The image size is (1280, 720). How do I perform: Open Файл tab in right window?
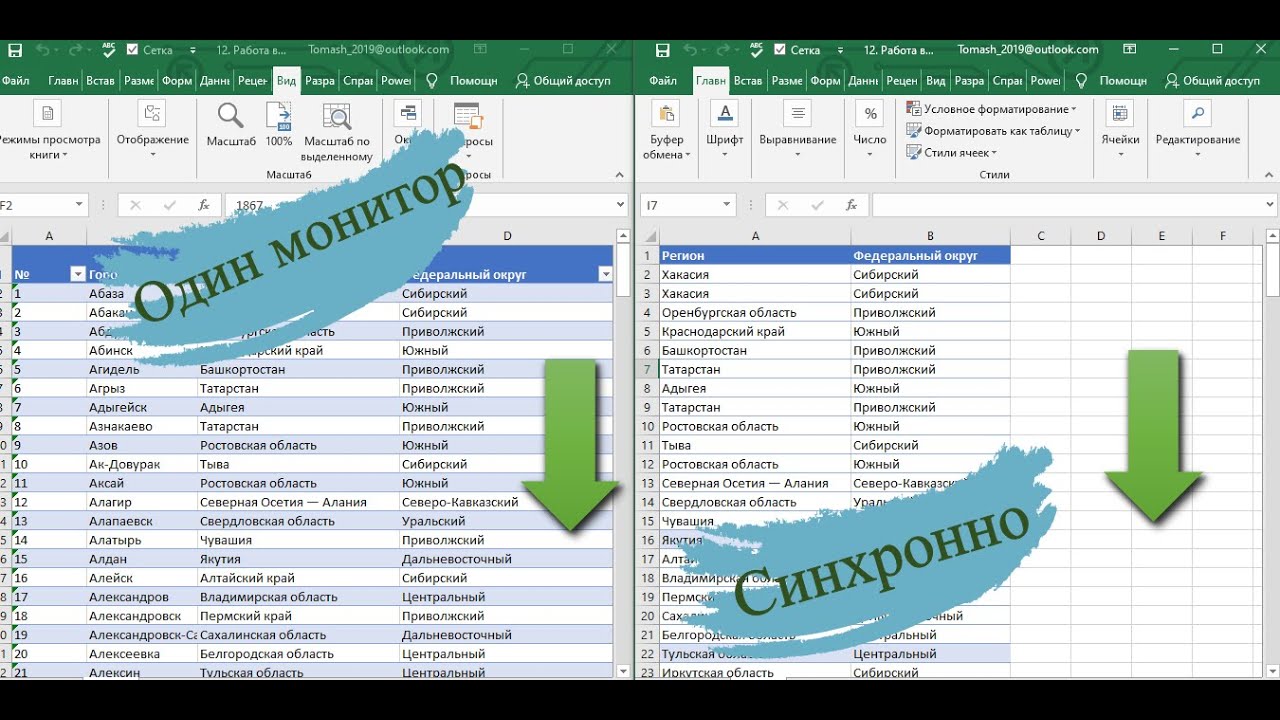click(x=663, y=81)
